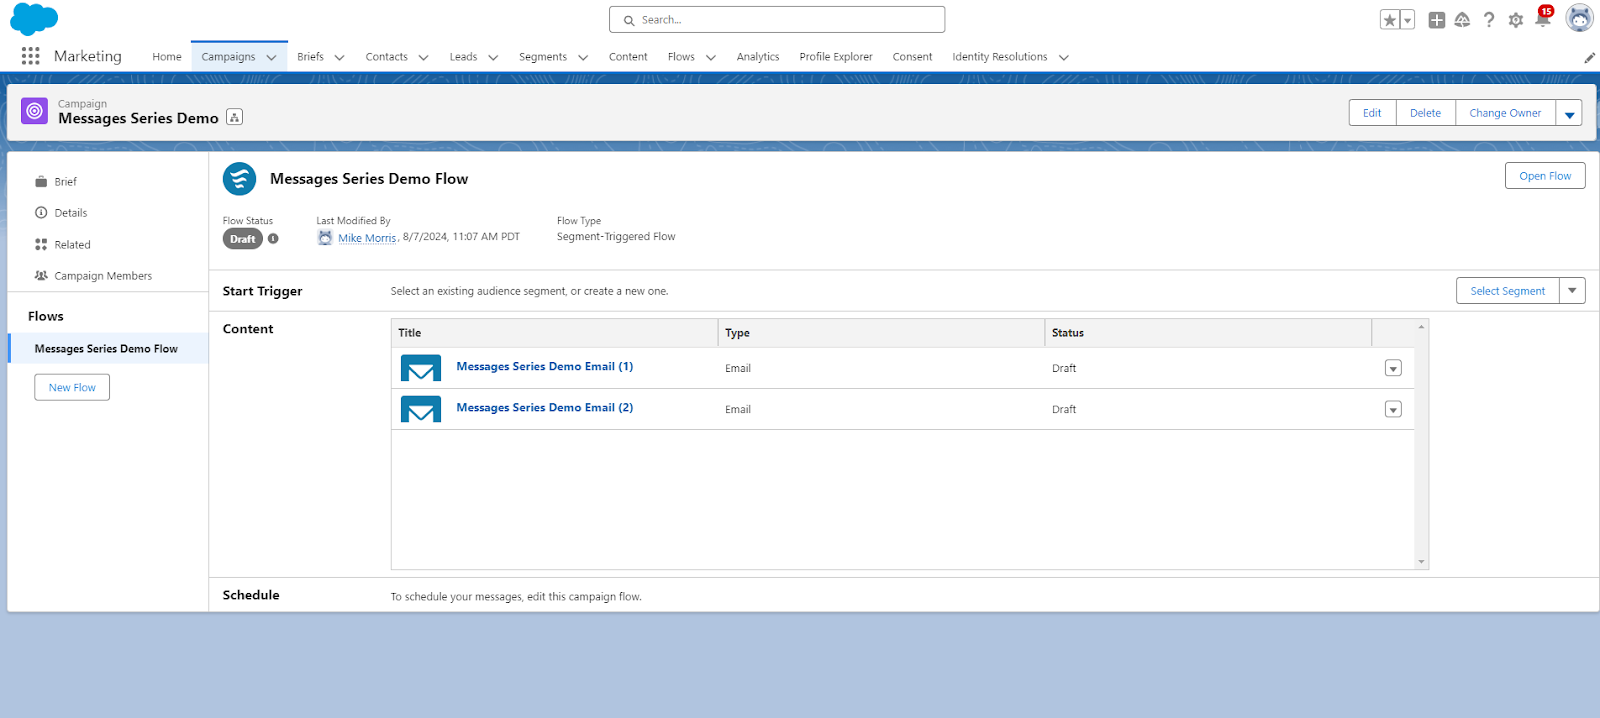Screen dimensions: 1600x718
Task: Click the Delete button
Action: pyautogui.click(x=1425, y=113)
